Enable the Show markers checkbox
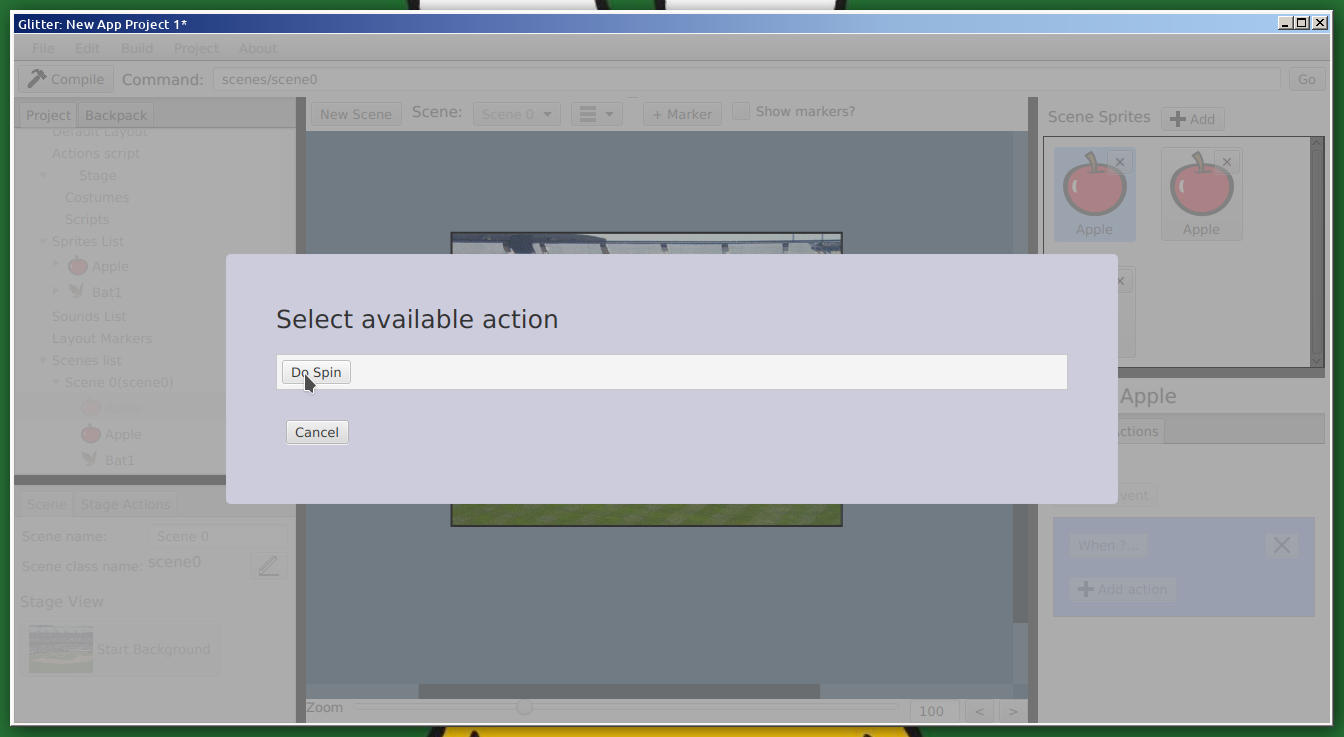Screen dimensions: 1344x737 tap(741, 112)
